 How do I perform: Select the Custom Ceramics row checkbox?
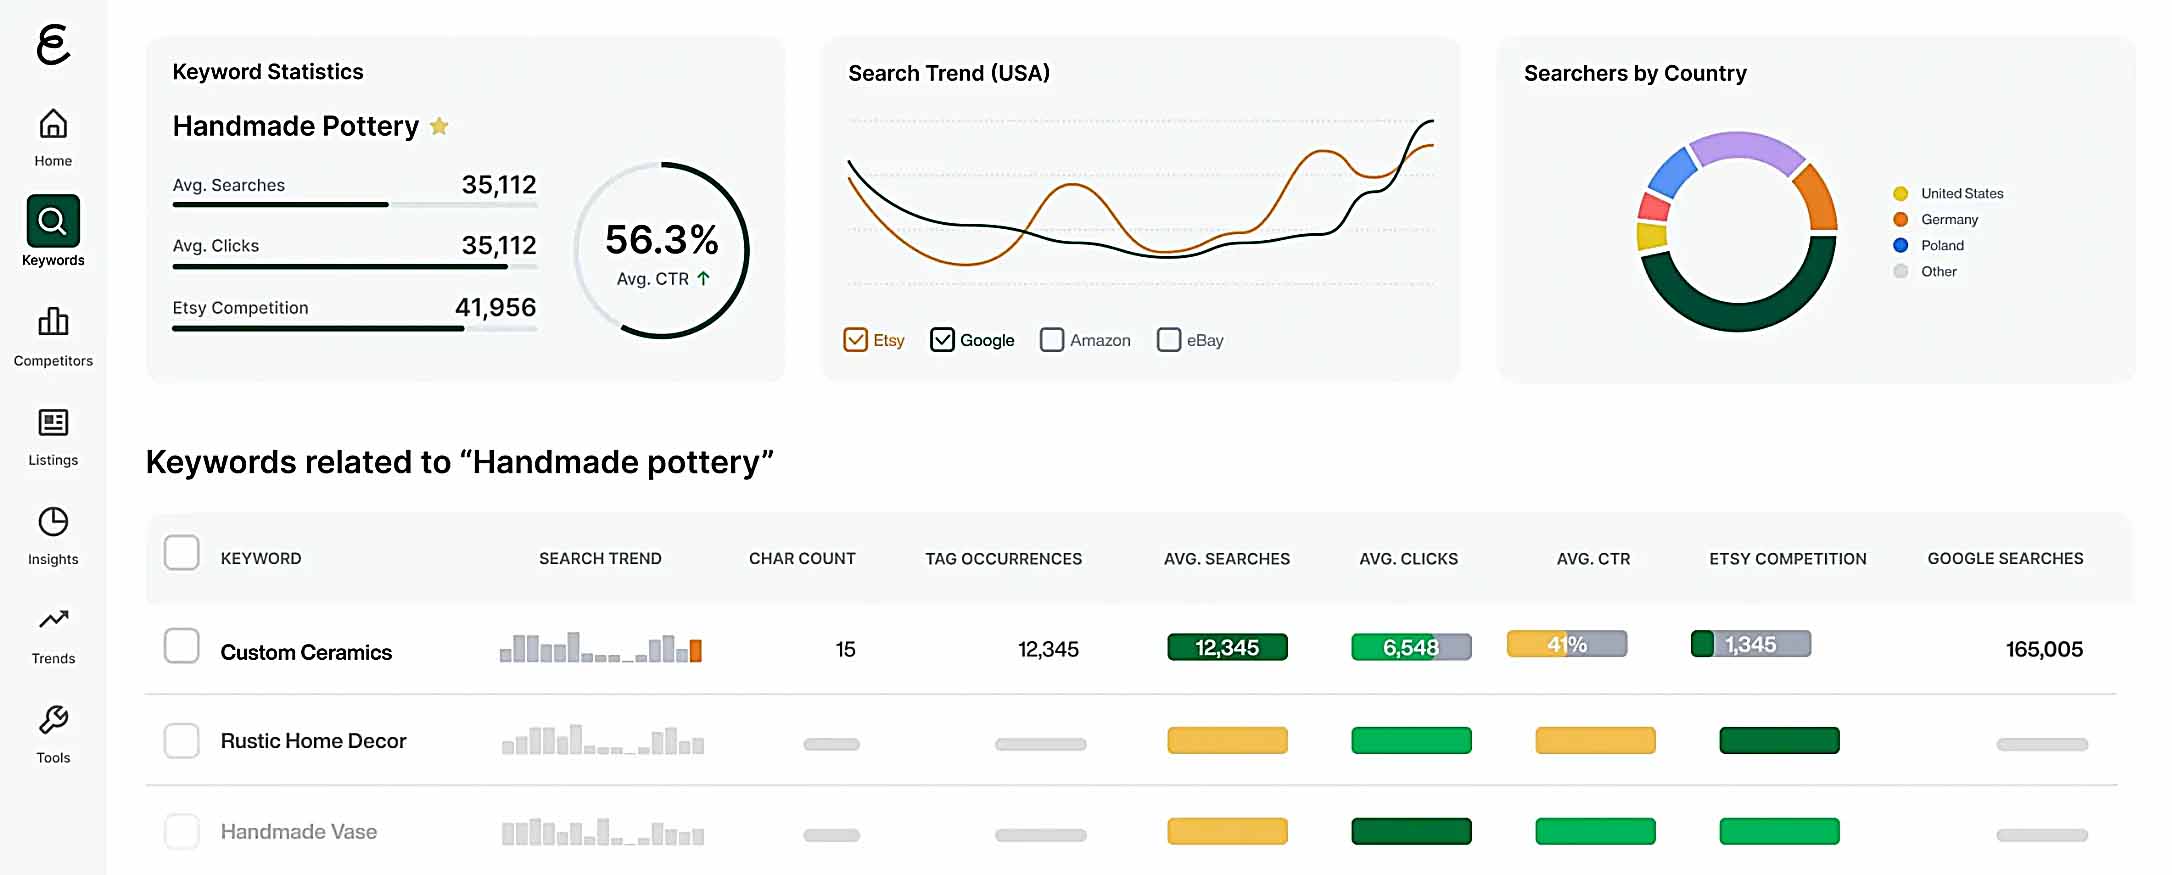[x=182, y=647]
